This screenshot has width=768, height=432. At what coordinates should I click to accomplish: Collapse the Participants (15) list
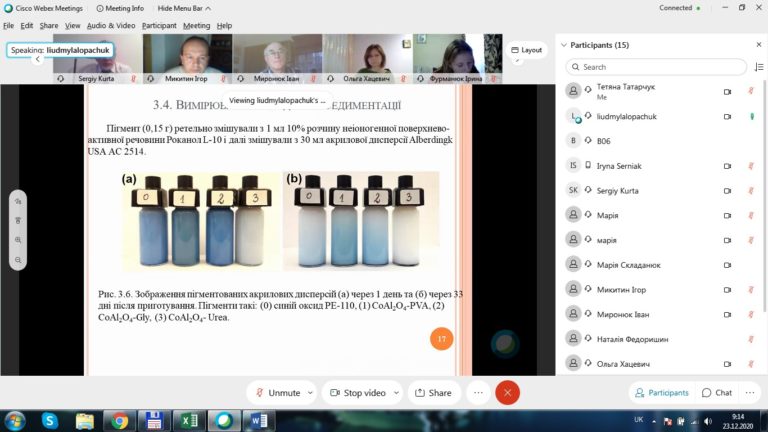[564, 45]
